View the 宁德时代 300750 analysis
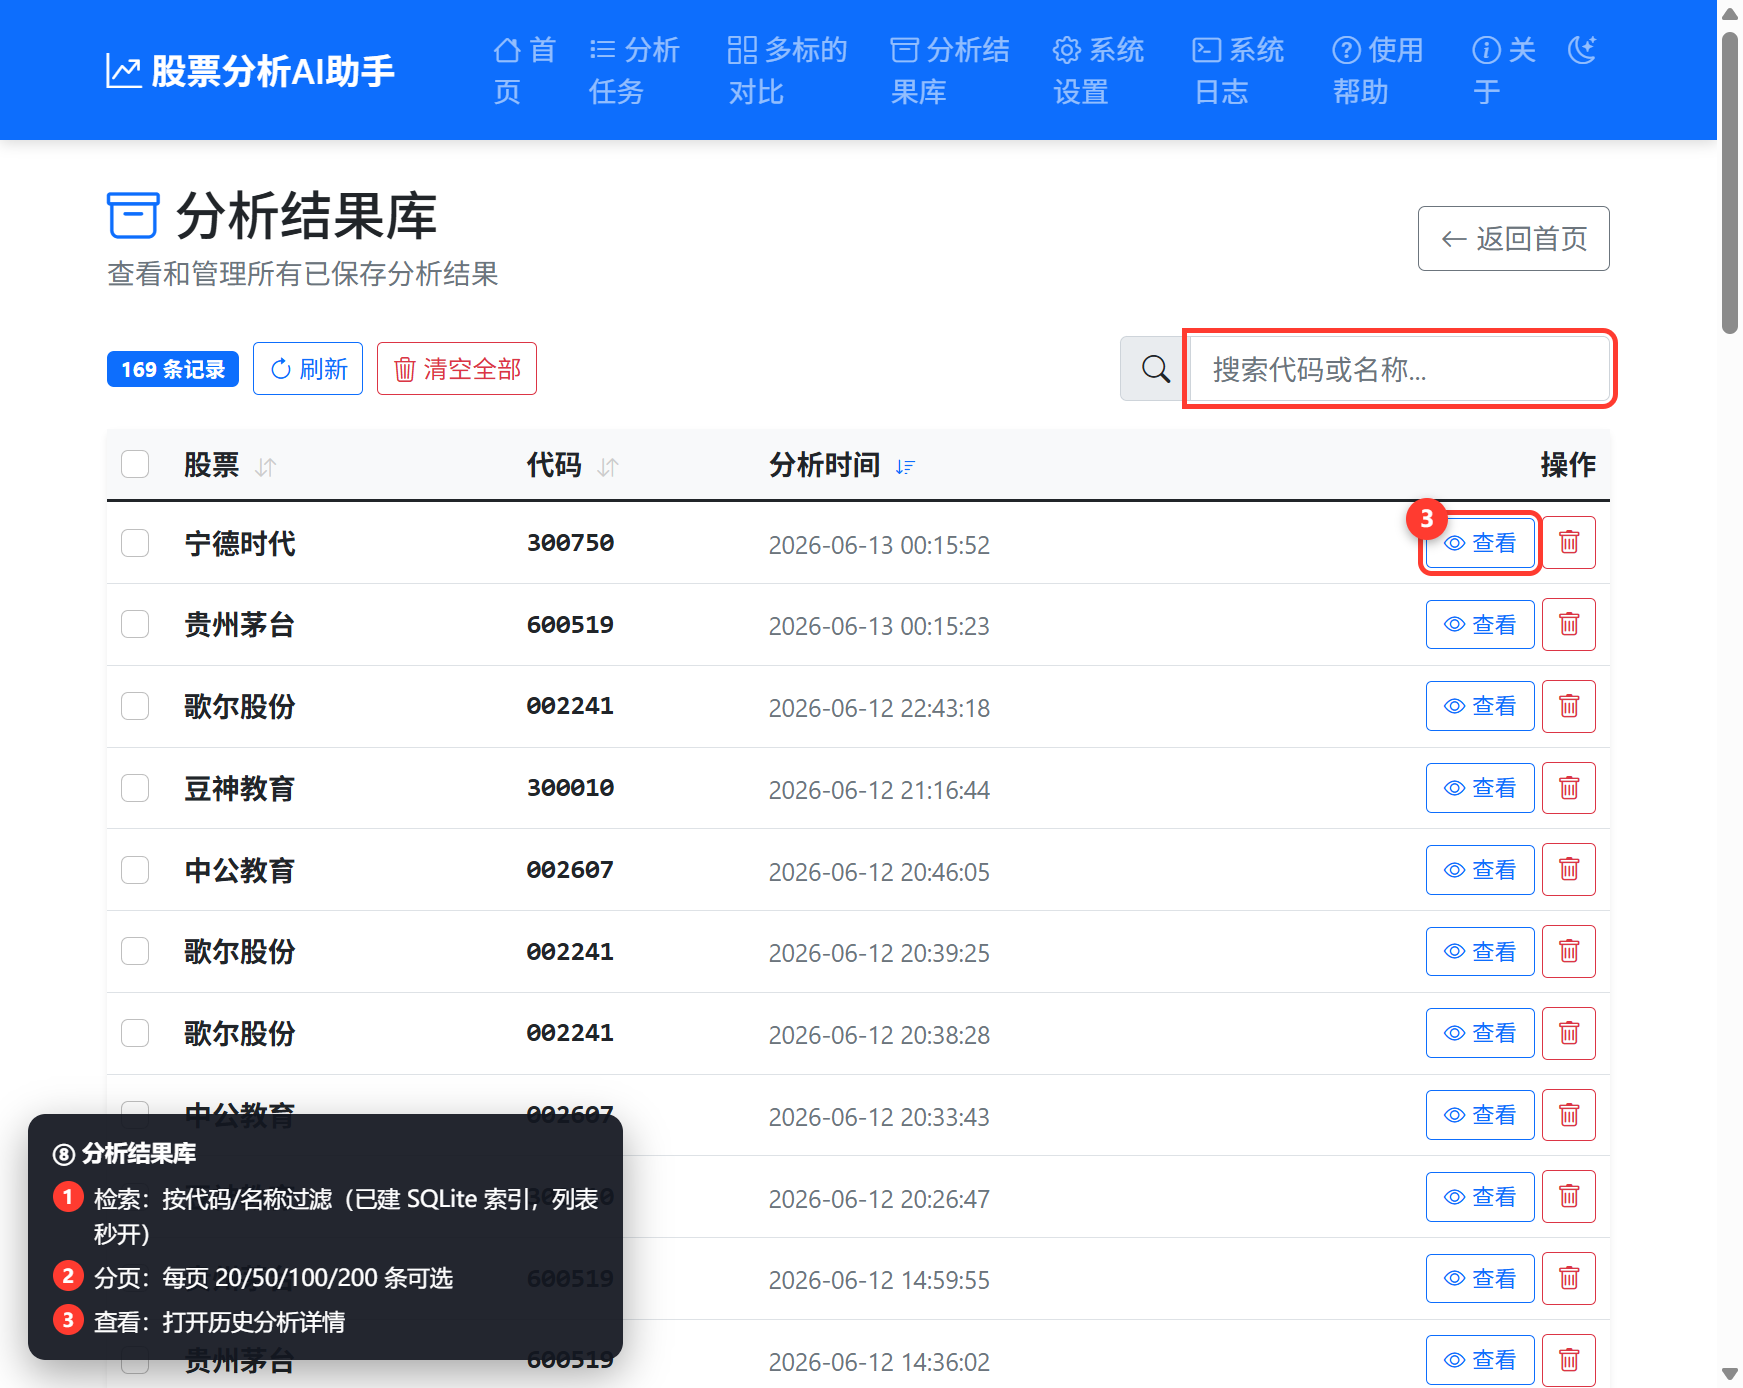The height and width of the screenshot is (1388, 1743). [1480, 543]
